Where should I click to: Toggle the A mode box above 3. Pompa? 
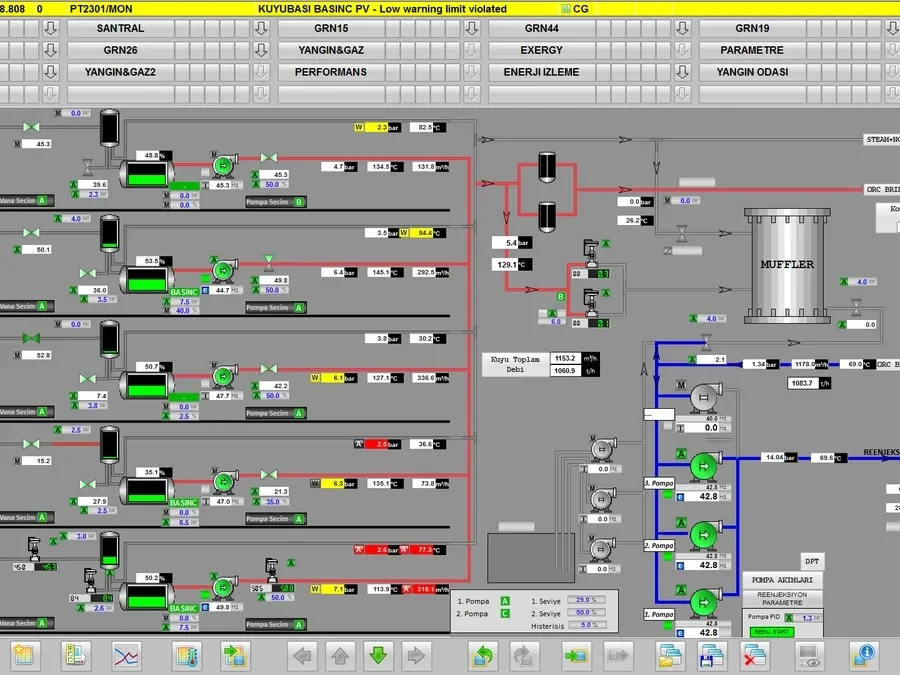click(681, 453)
